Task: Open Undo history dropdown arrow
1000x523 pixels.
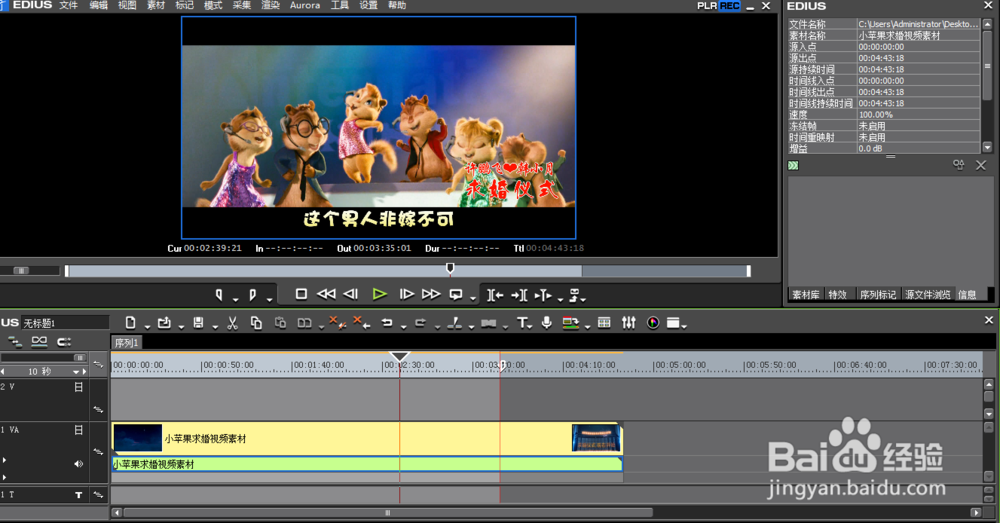Action: (404, 327)
